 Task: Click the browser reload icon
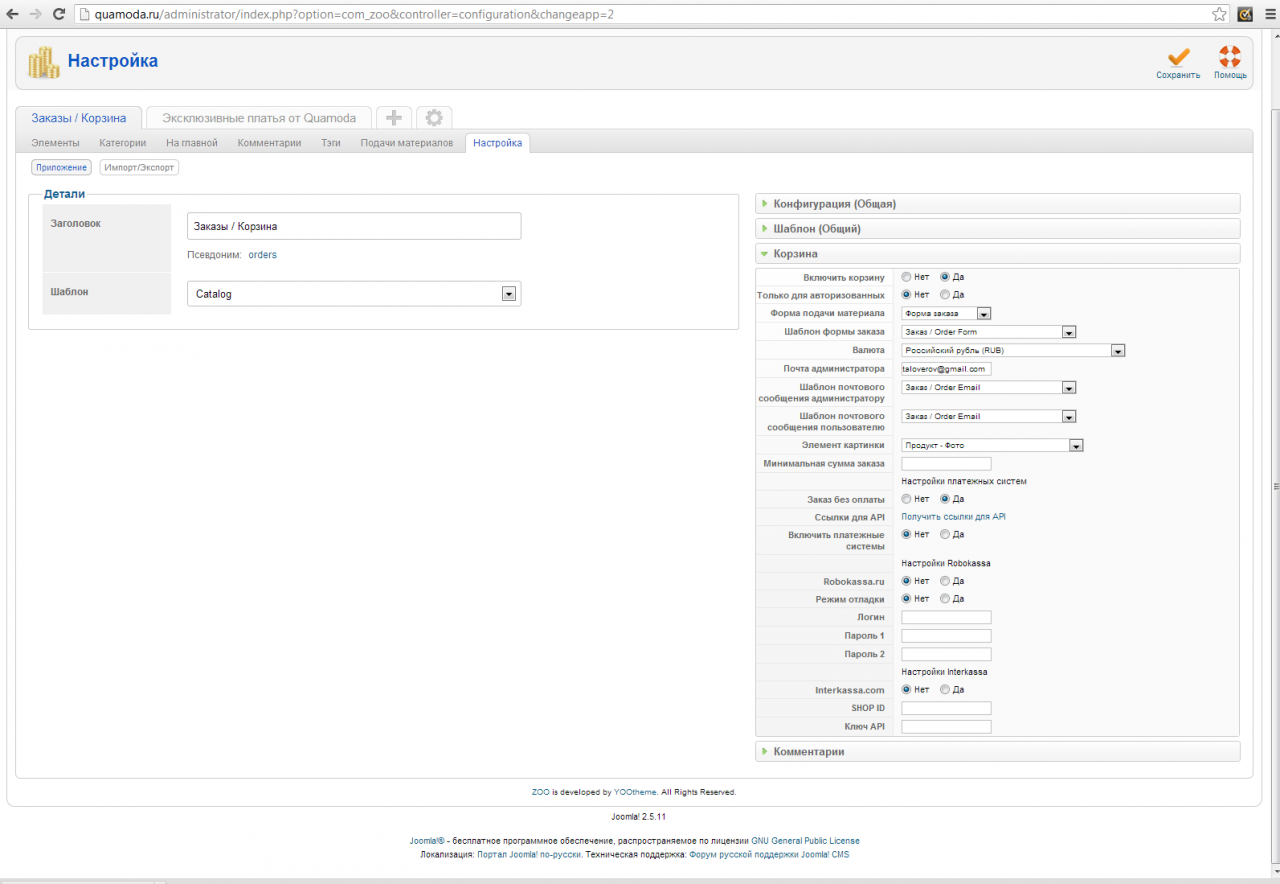pyautogui.click(x=59, y=14)
